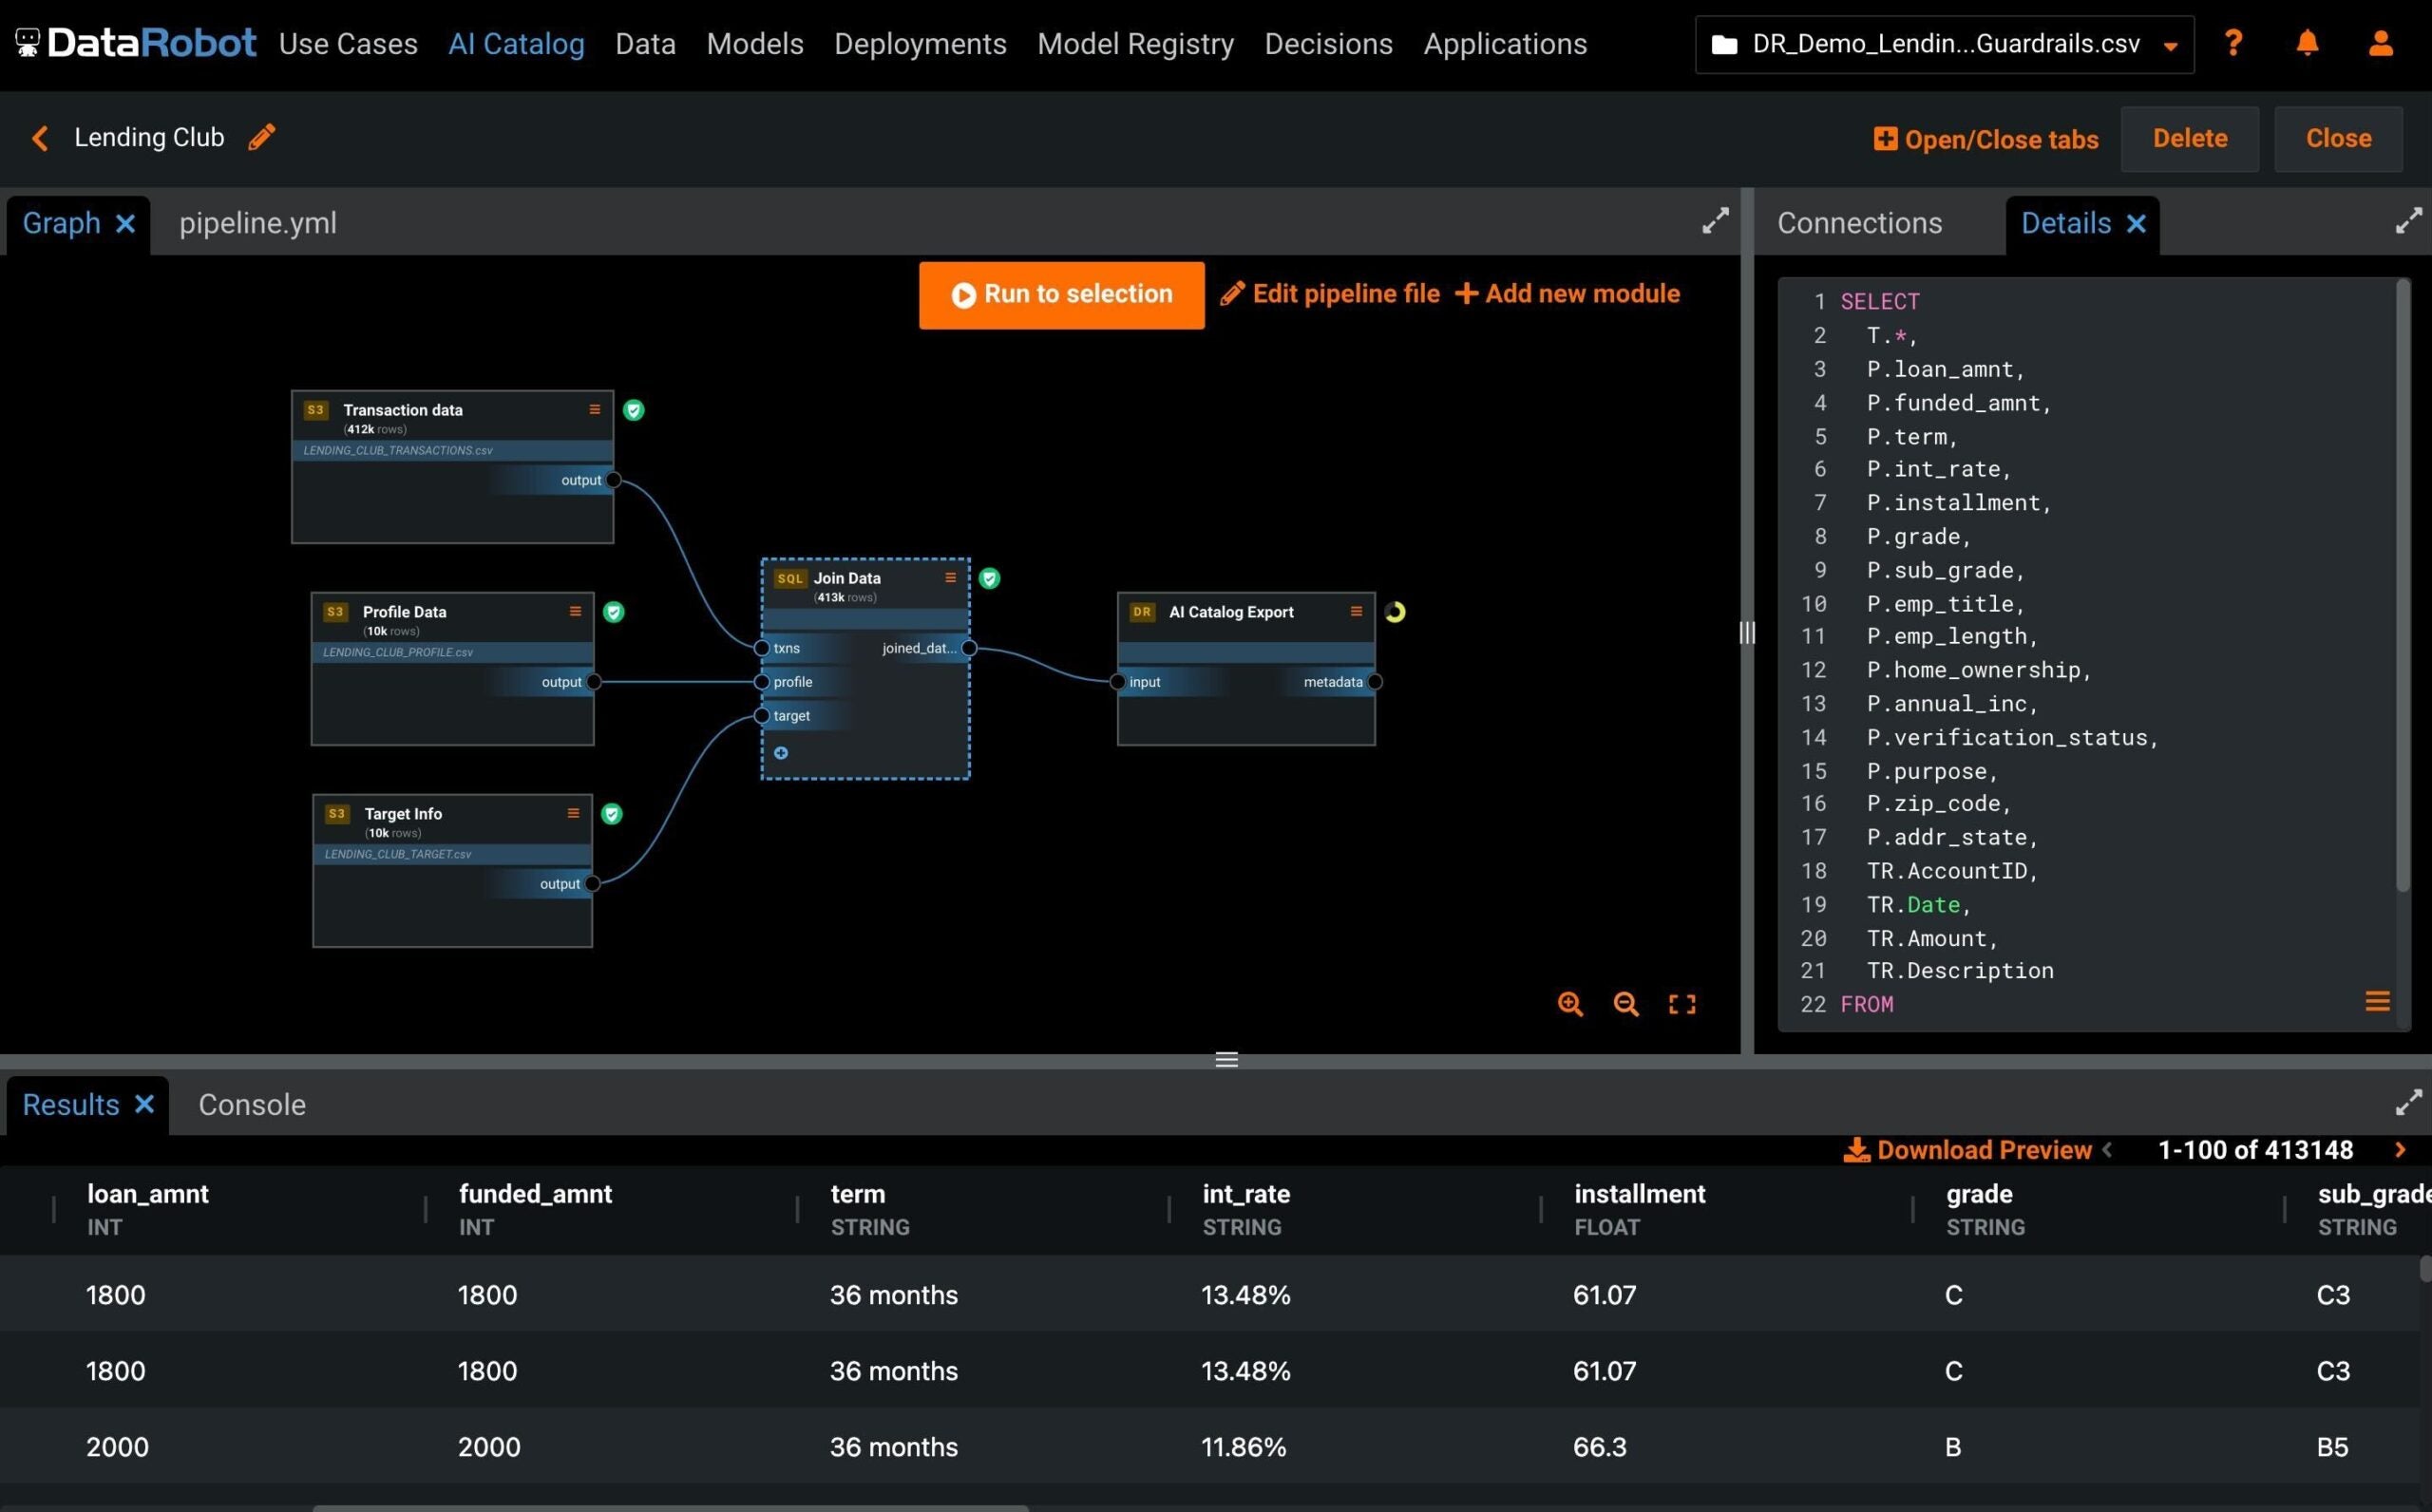Expand the Results panel to full size
This screenshot has width=2432, height=1512.
pos(2408,1102)
